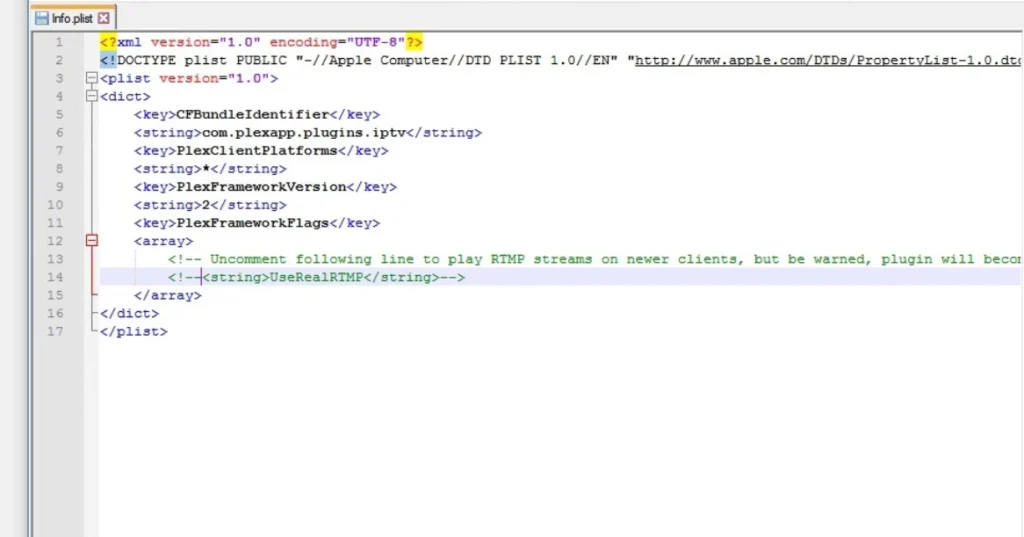Collapse the array fold marker on line 12

[91, 241]
